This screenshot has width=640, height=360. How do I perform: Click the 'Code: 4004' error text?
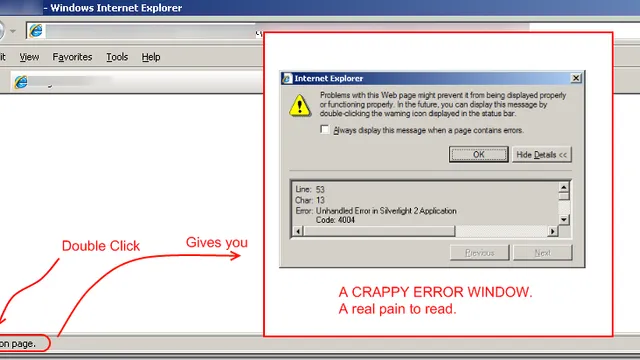pyautogui.click(x=335, y=220)
